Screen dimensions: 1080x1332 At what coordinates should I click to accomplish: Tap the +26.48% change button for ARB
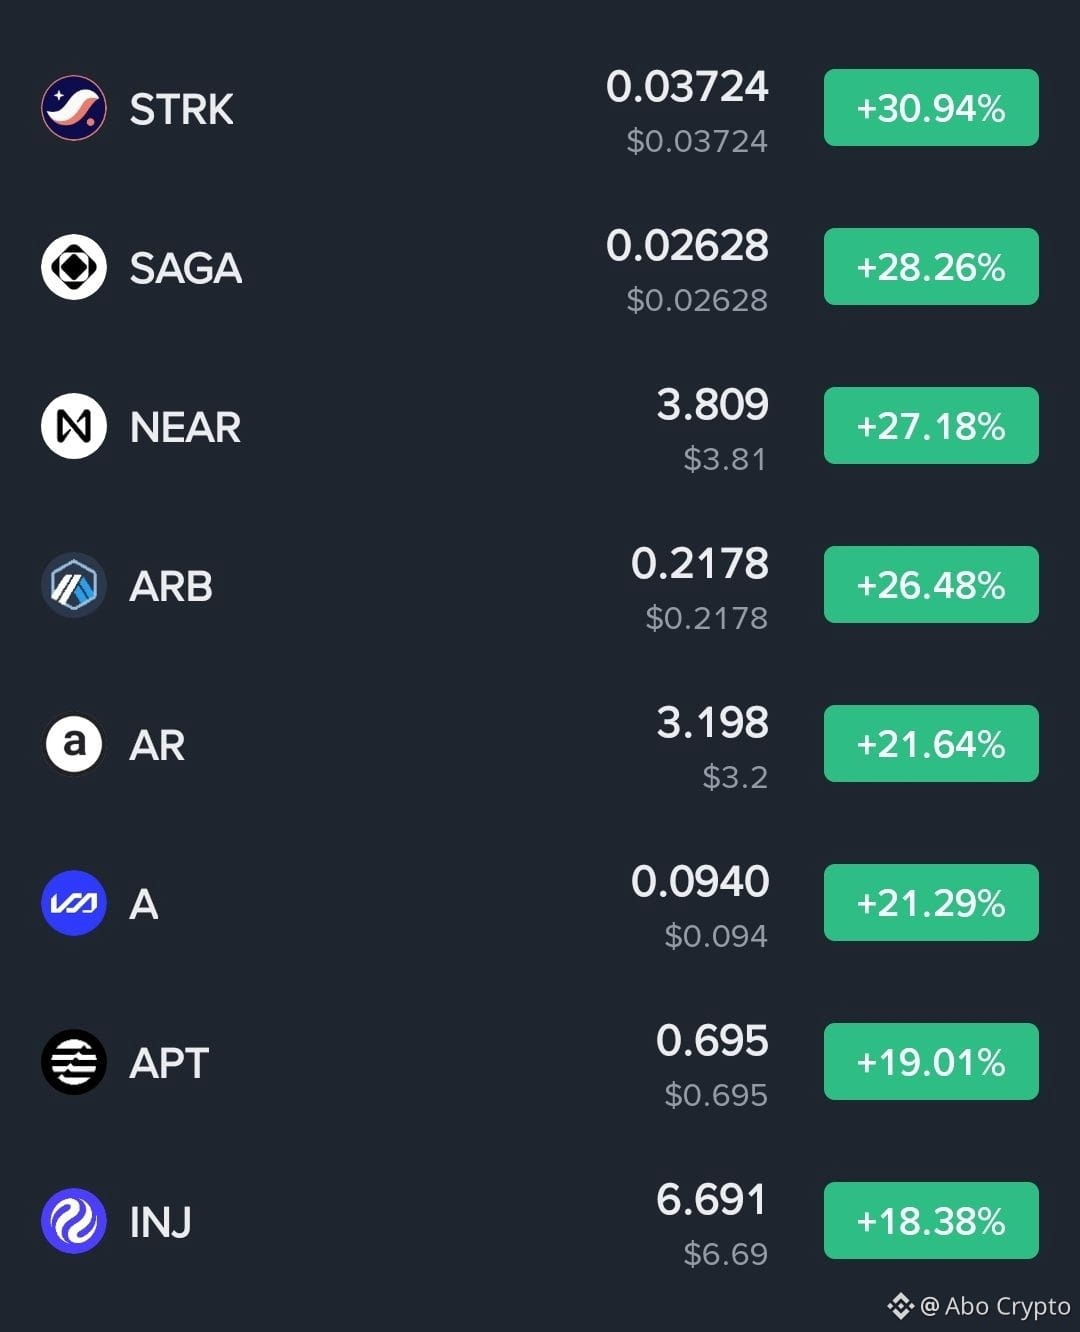pyautogui.click(x=931, y=585)
